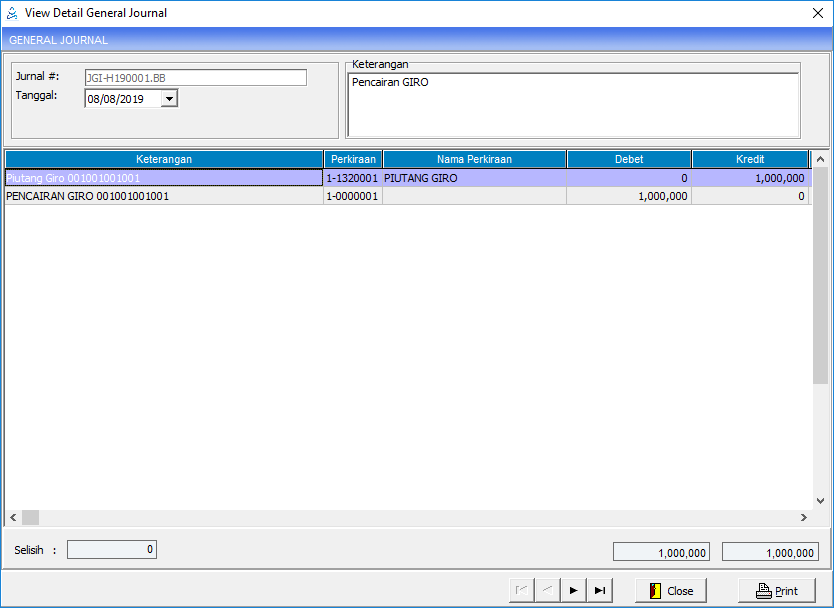
Task: Select the PIUTANG GIRO account name cell
Action: click(474, 178)
